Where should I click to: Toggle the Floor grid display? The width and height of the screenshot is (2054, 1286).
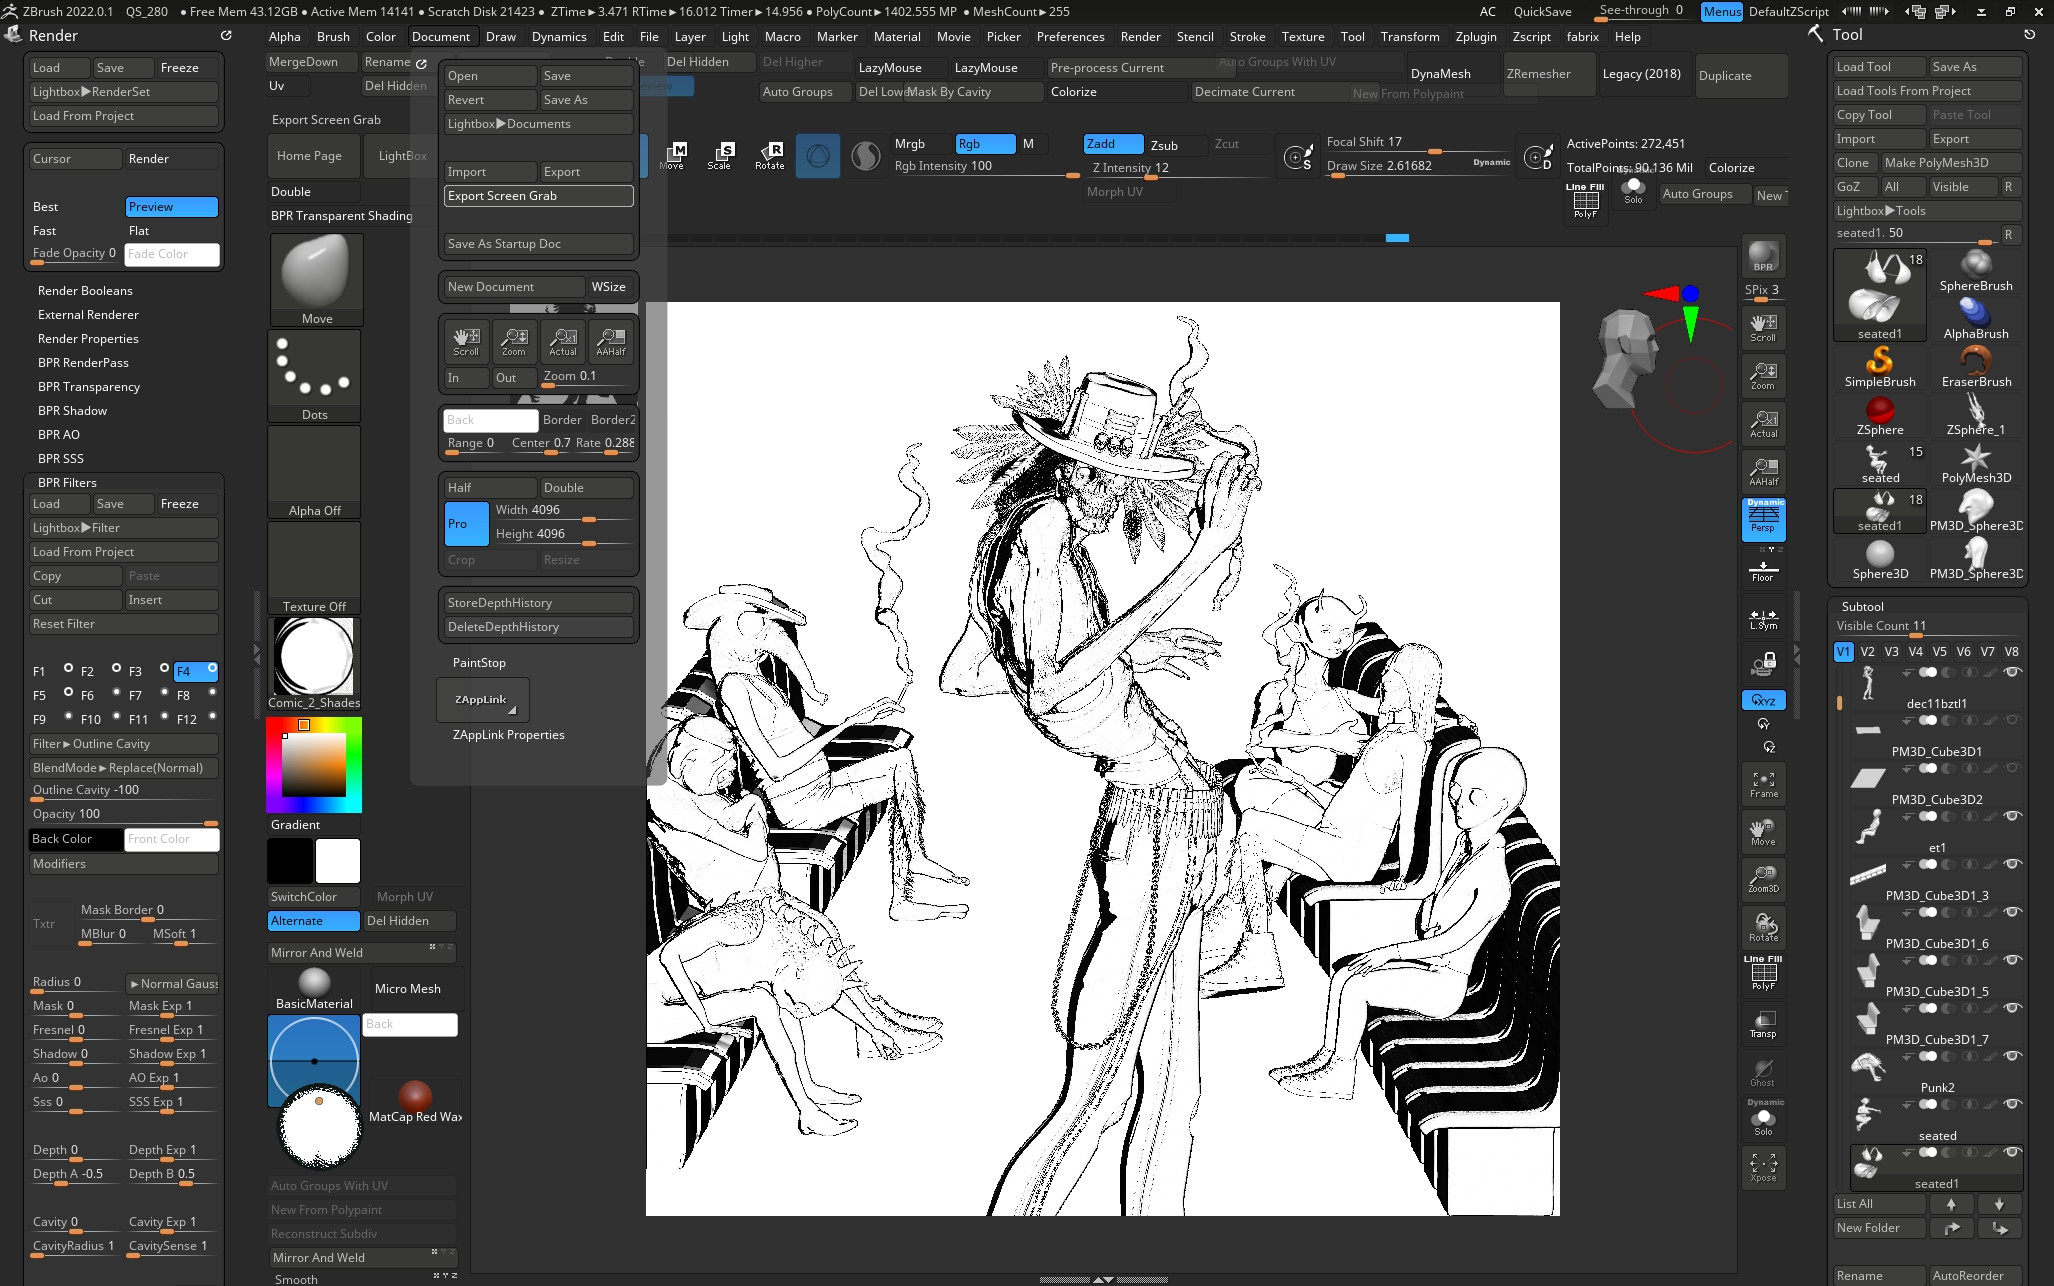[x=1763, y=570]
